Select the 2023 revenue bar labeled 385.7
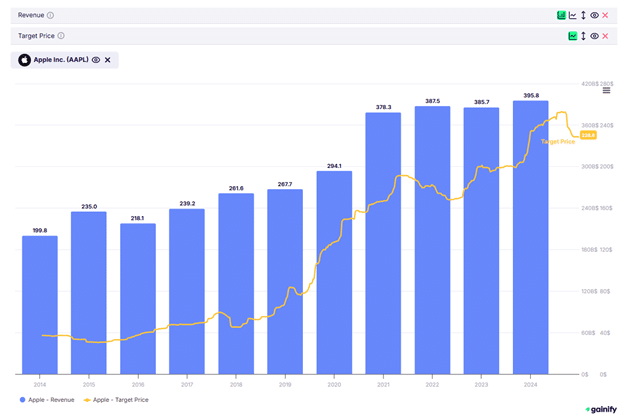 point(481,241)
